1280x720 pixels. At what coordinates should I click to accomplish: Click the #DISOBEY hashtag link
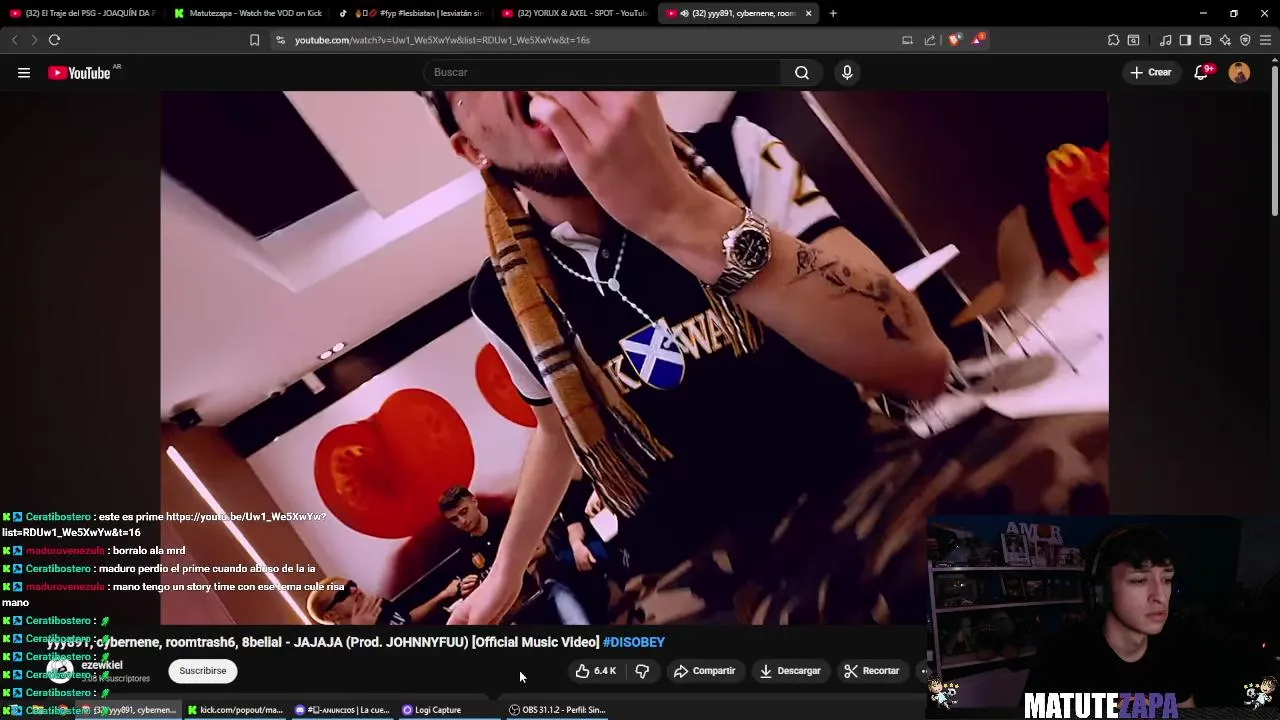pos(634,642)
